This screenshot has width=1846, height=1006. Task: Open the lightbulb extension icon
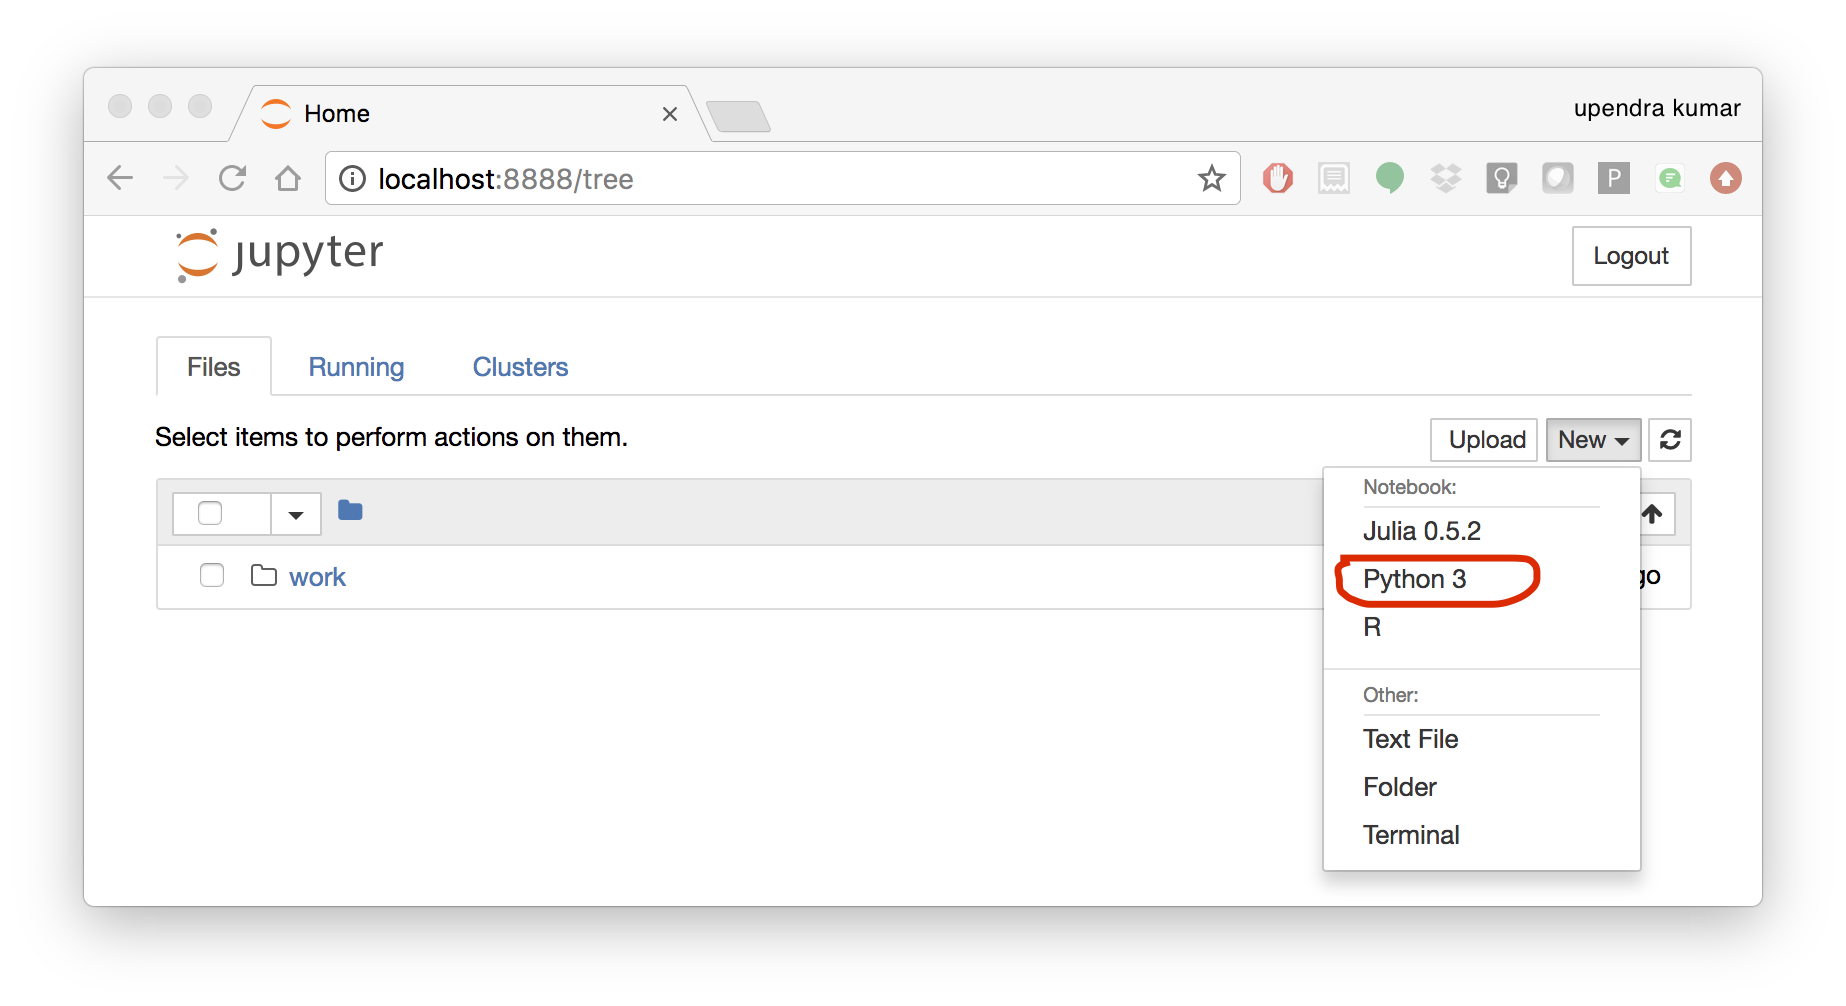[1502, 179]
